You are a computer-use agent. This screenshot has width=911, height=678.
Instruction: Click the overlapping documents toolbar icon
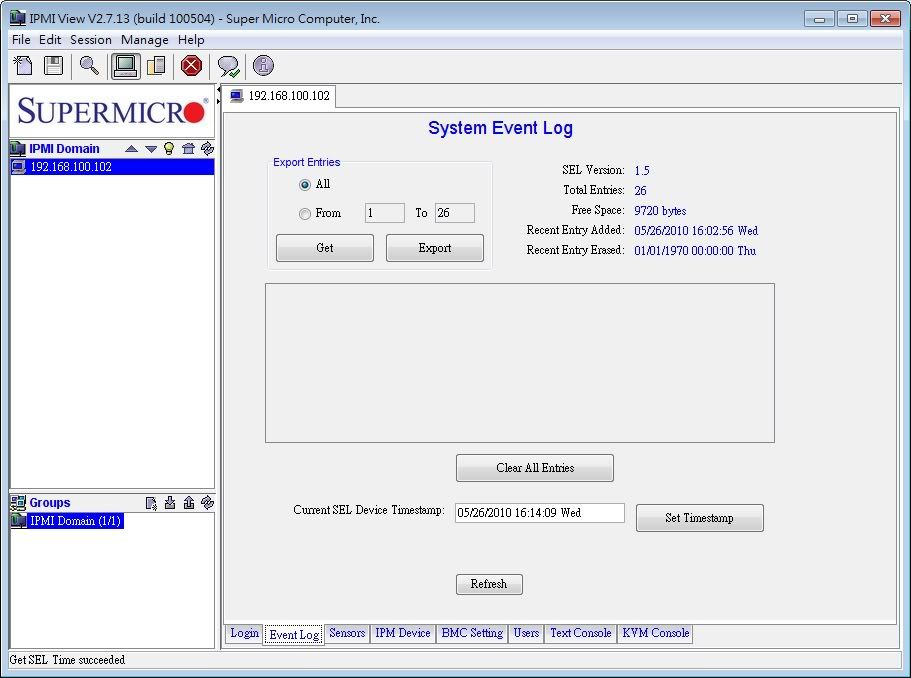tap(156, 65)
